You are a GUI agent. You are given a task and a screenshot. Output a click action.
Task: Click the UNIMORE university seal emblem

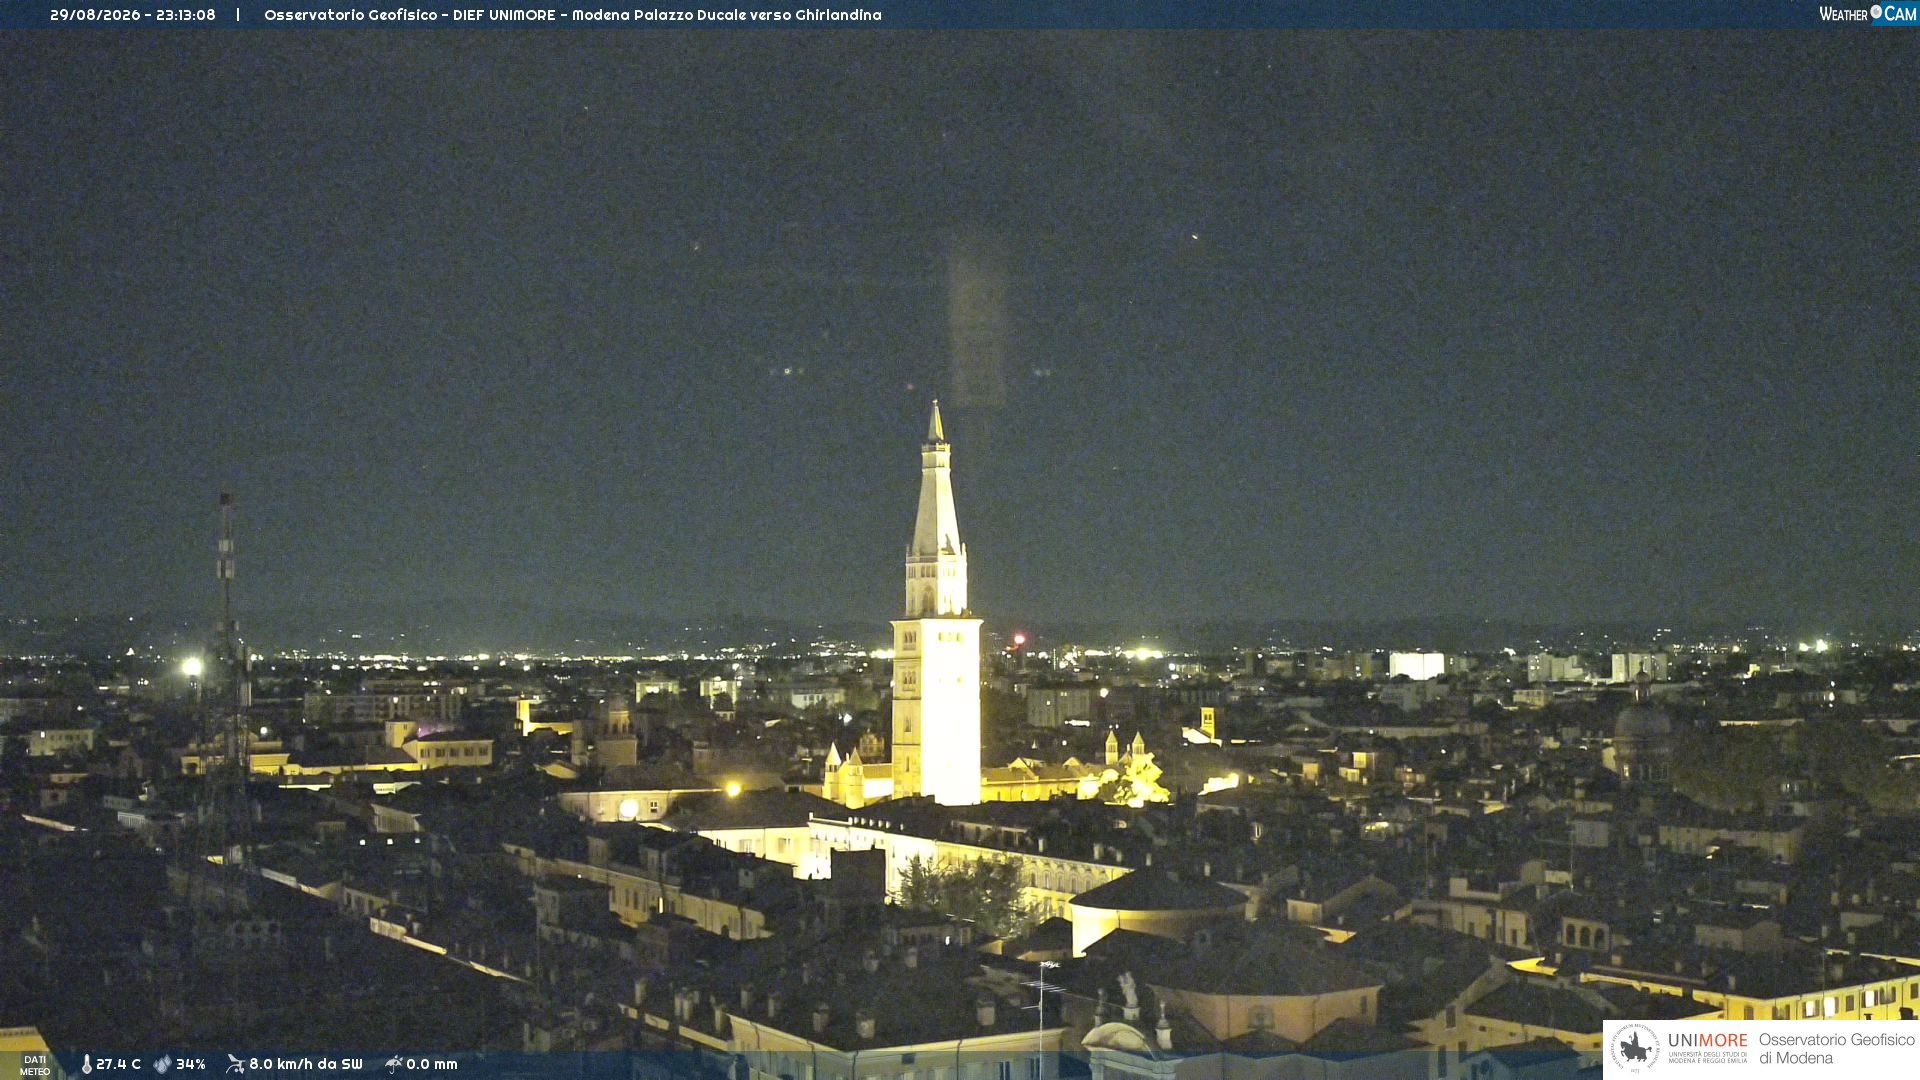point(1635,1048)
